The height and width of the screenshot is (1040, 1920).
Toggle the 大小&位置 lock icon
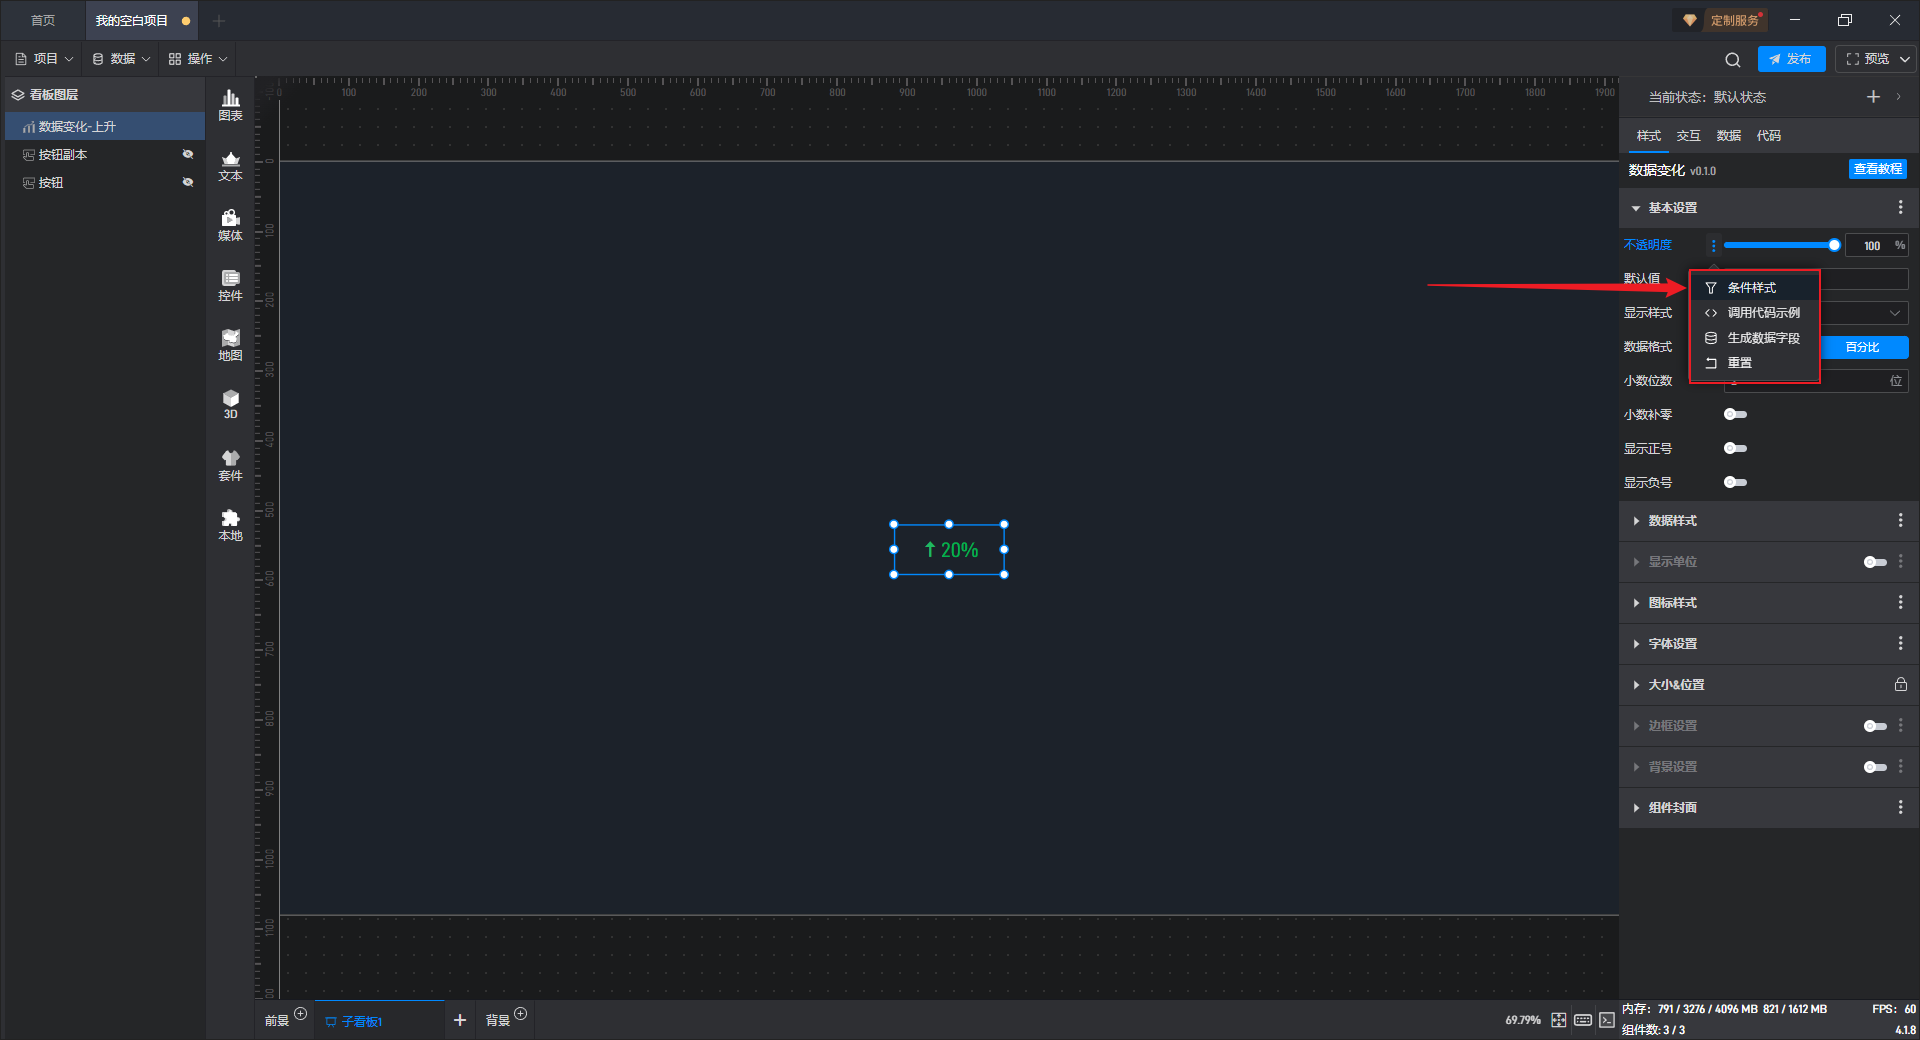(1900, 684)
